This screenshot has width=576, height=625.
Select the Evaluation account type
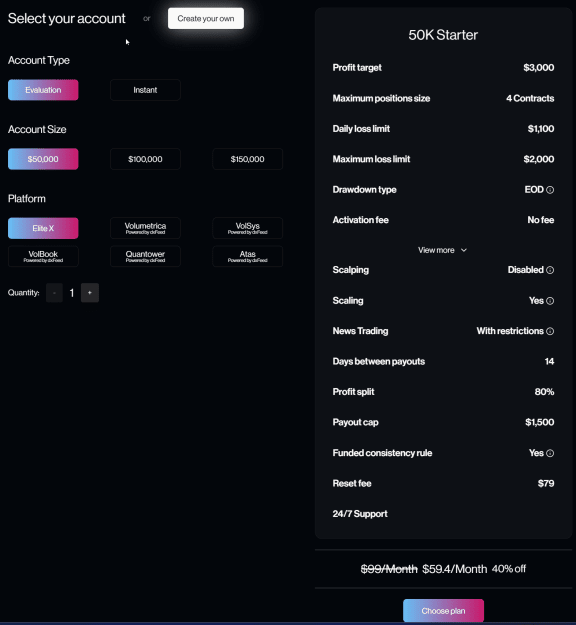(43, 90)
